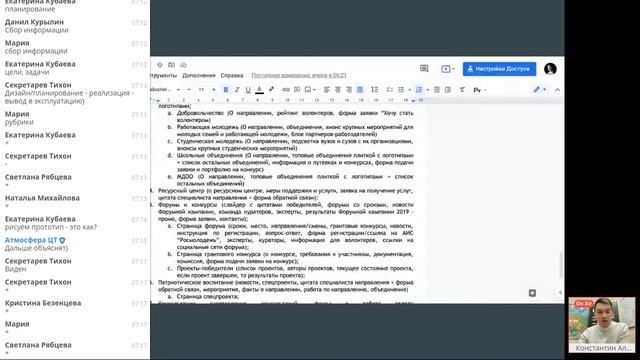Click the move-to-folder icon

click(x=171, y=65)
